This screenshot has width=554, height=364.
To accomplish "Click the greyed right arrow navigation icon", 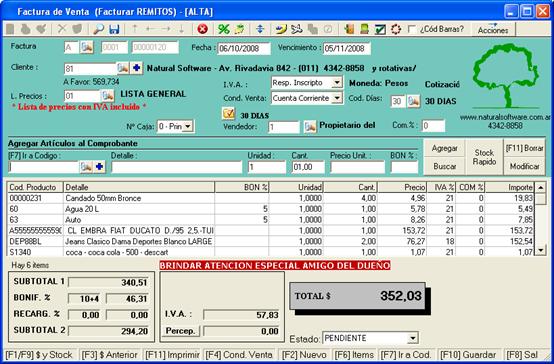I will [x=166, y=29].
